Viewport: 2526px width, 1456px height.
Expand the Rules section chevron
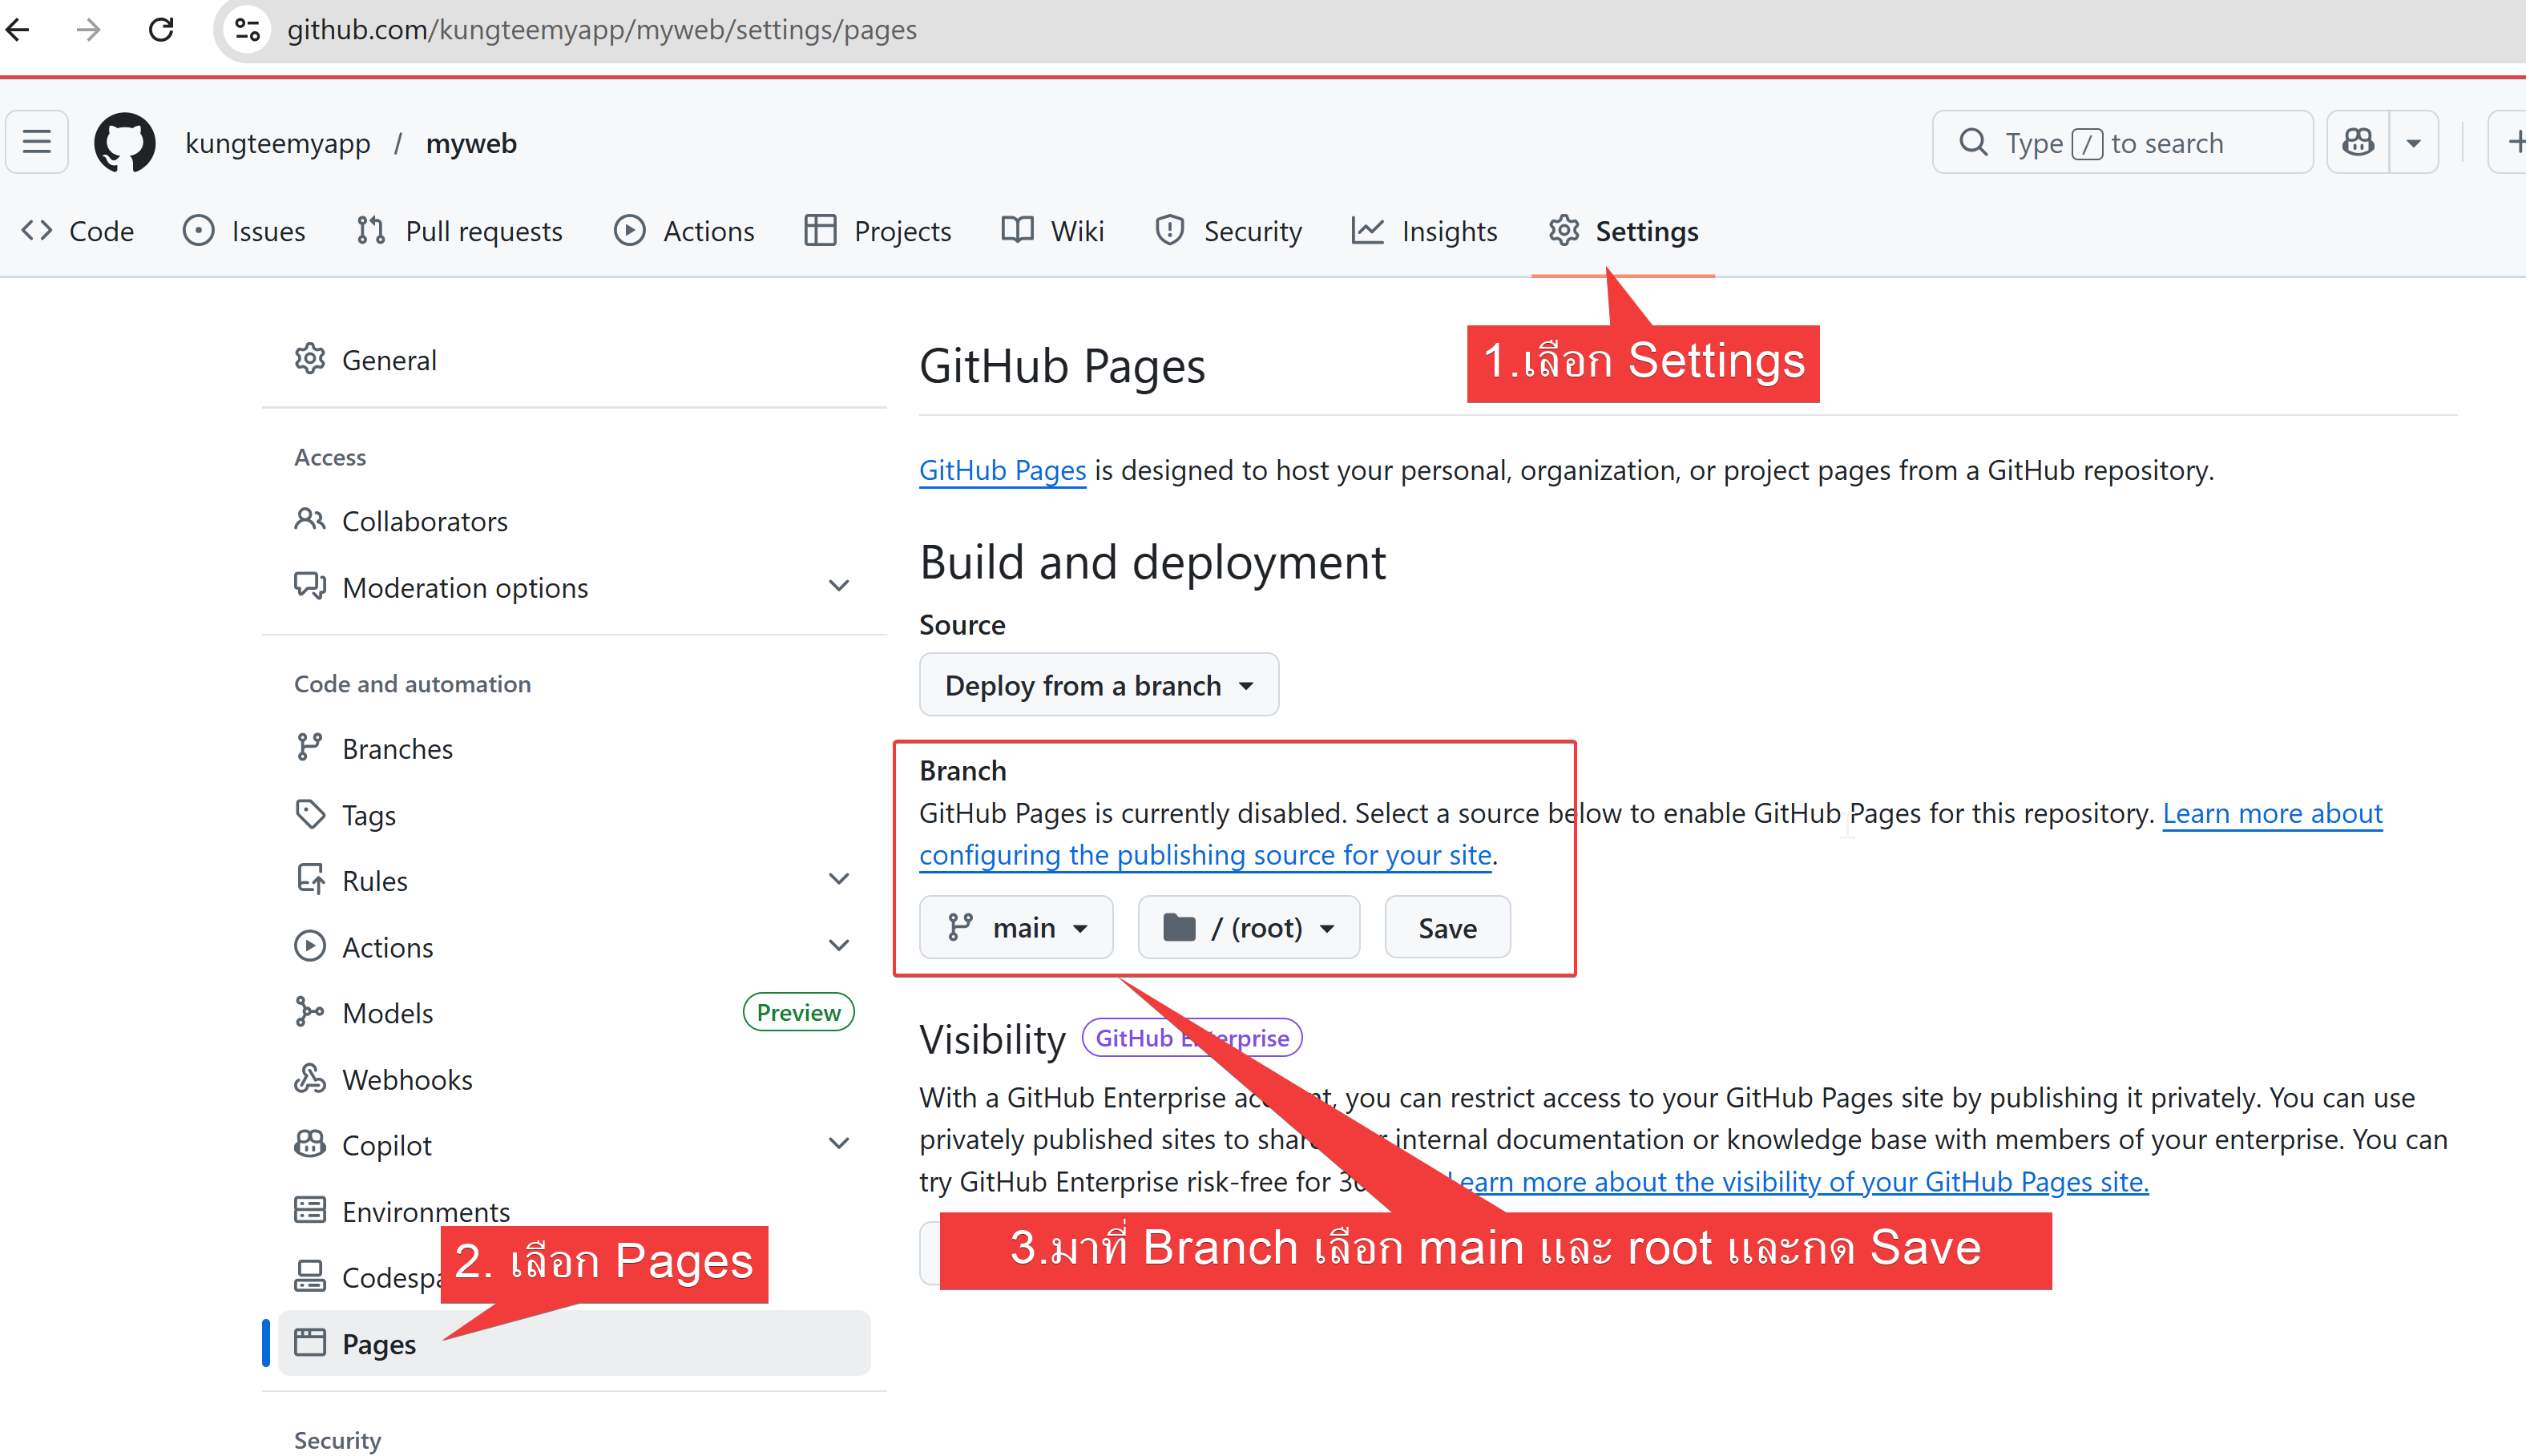pos(838,880)
